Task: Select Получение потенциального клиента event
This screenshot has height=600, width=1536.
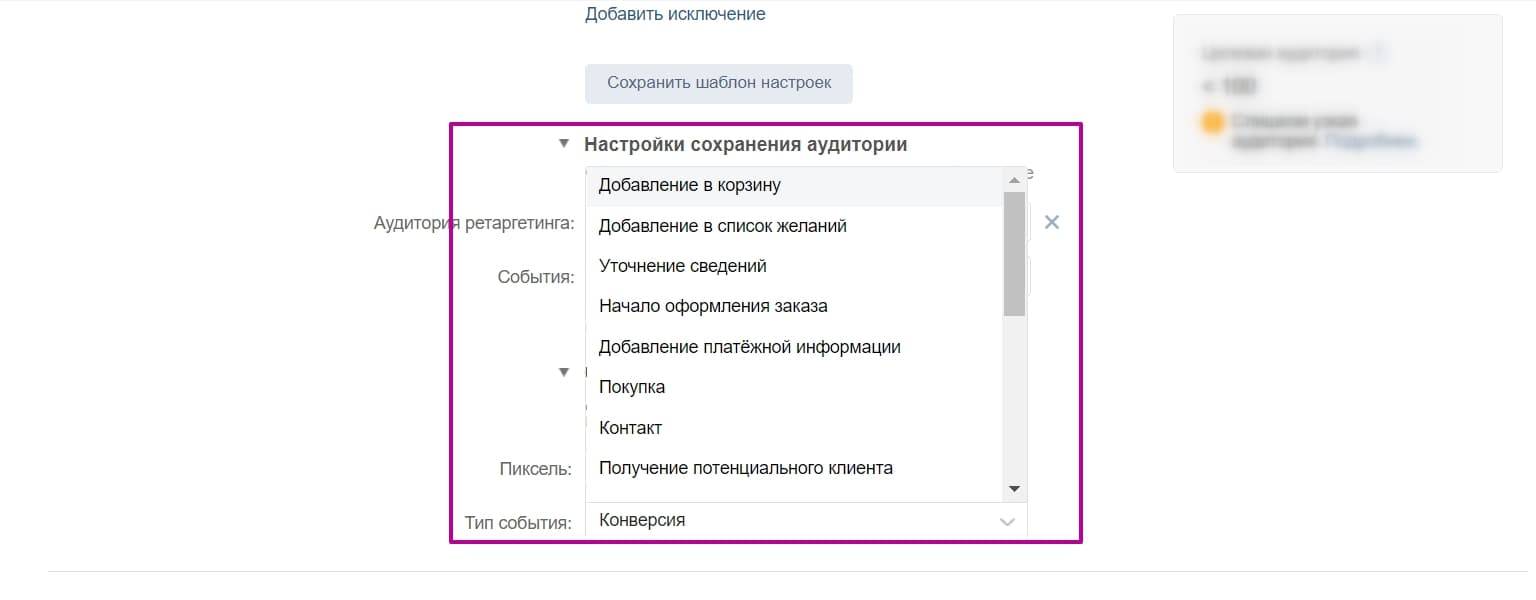Action: click(x=745, y=467)
